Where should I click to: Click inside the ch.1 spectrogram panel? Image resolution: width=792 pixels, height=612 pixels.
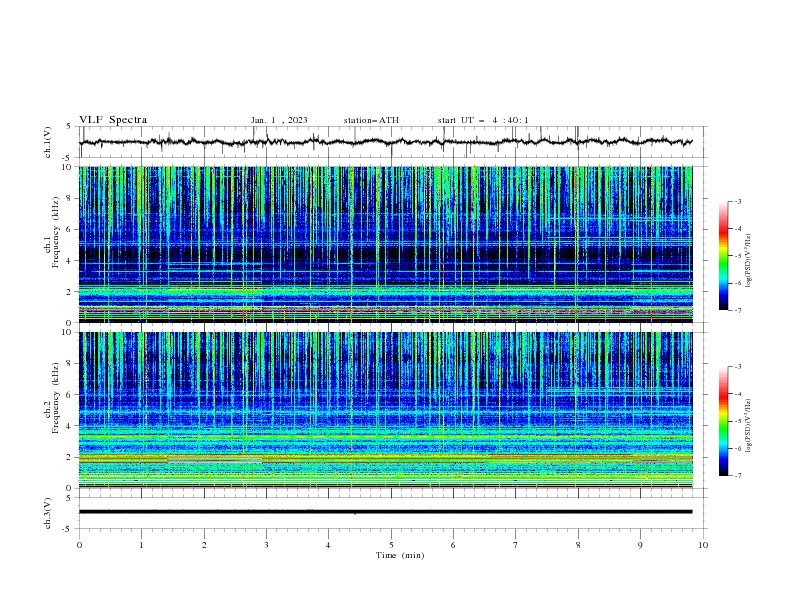pyautogui.click(x=385, y=244)
